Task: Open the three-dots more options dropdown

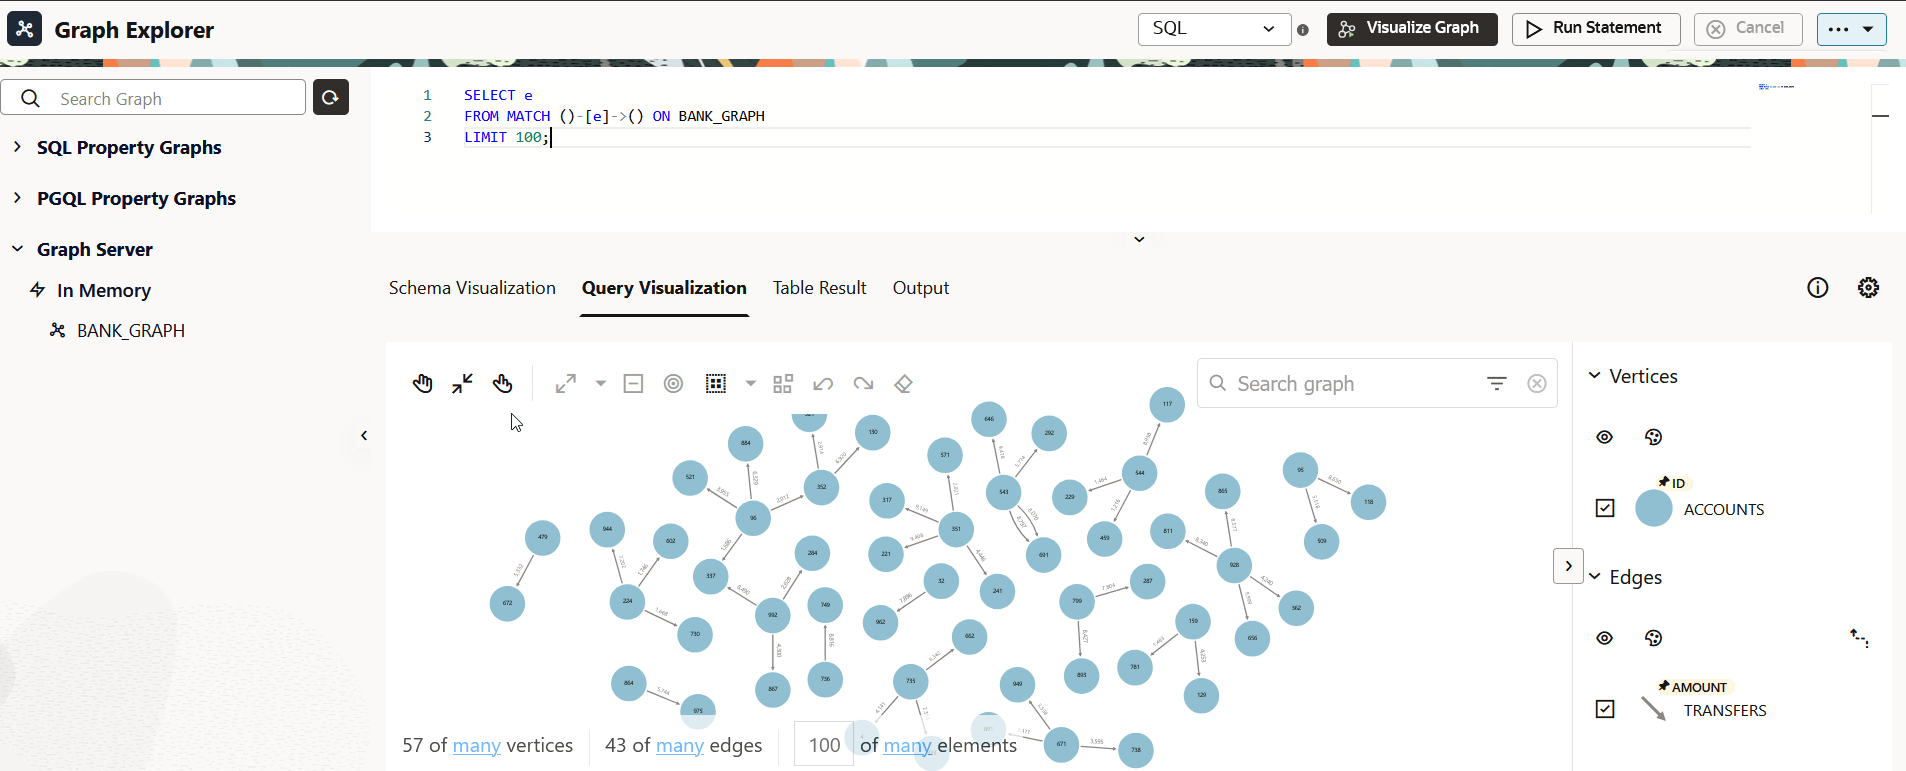Action: point(1851,29)
